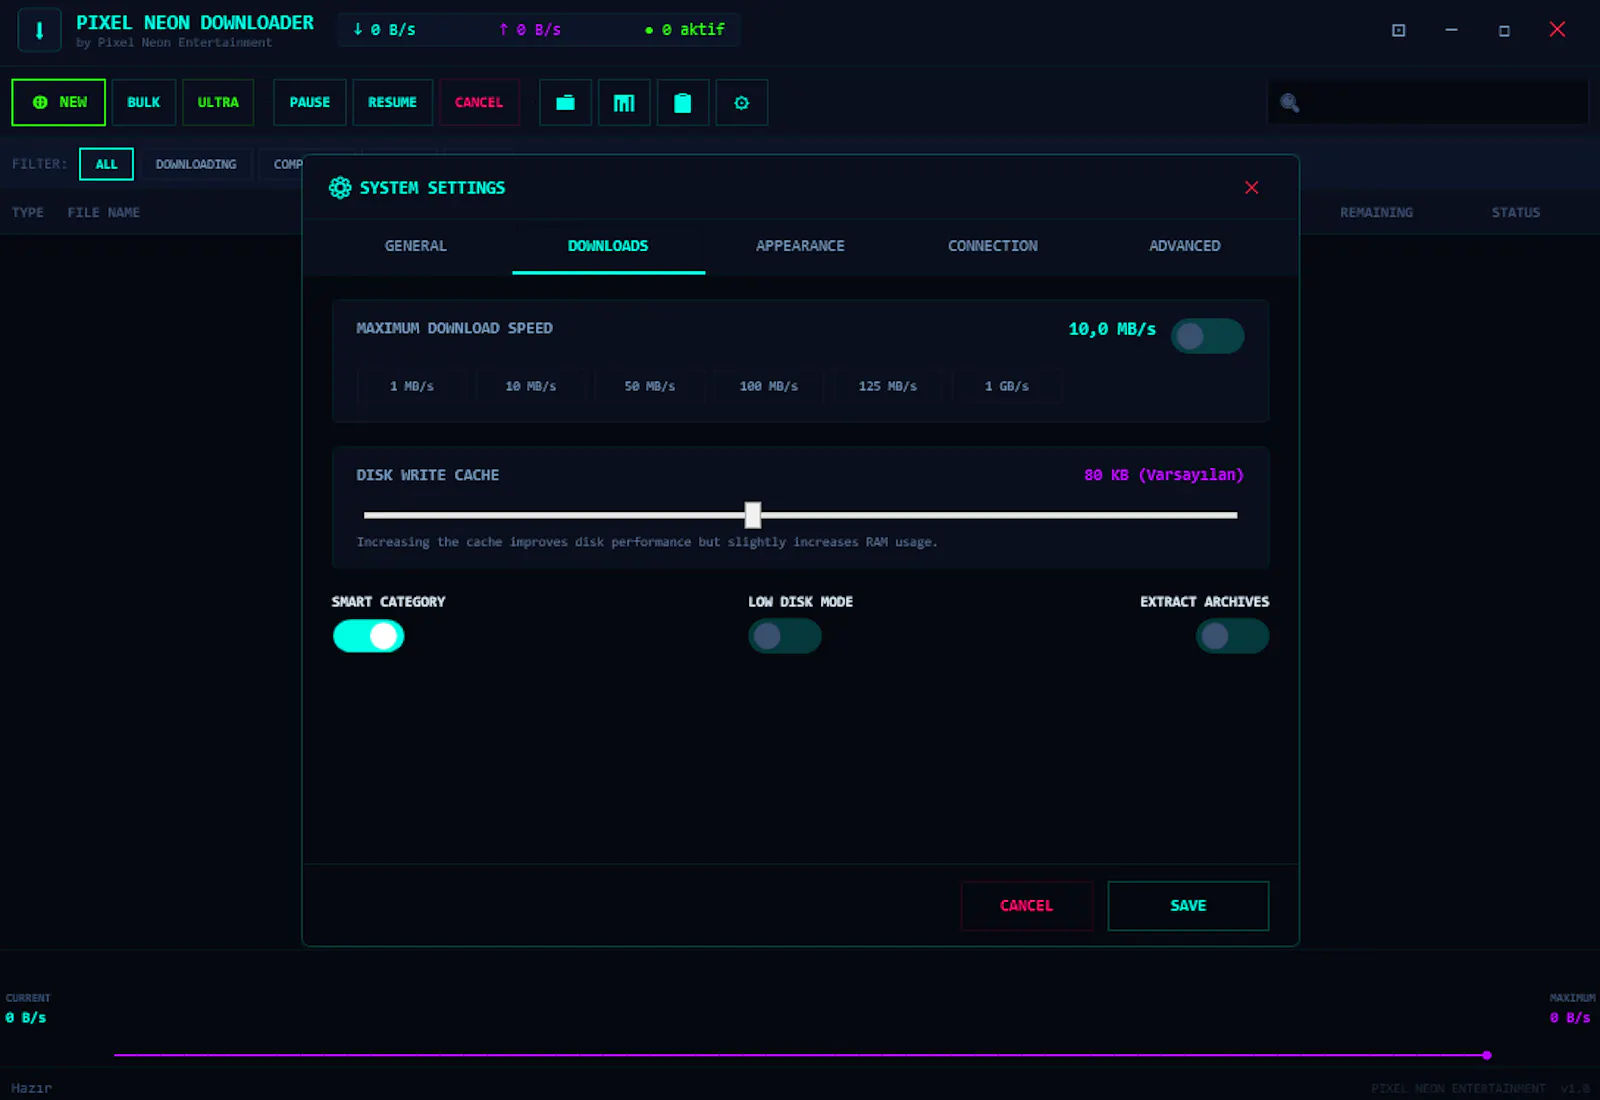Click the STATUS column header
Screen dimensions: 1600x1100
pyautogui.click(x=1516, y=213)
